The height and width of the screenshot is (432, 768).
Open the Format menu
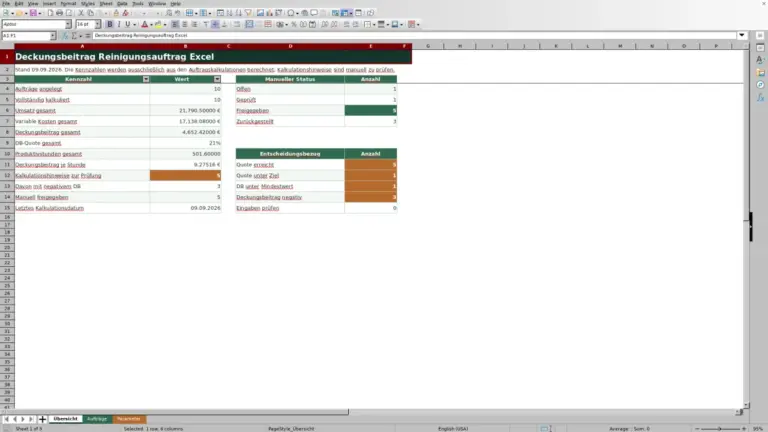coord(68,3)
